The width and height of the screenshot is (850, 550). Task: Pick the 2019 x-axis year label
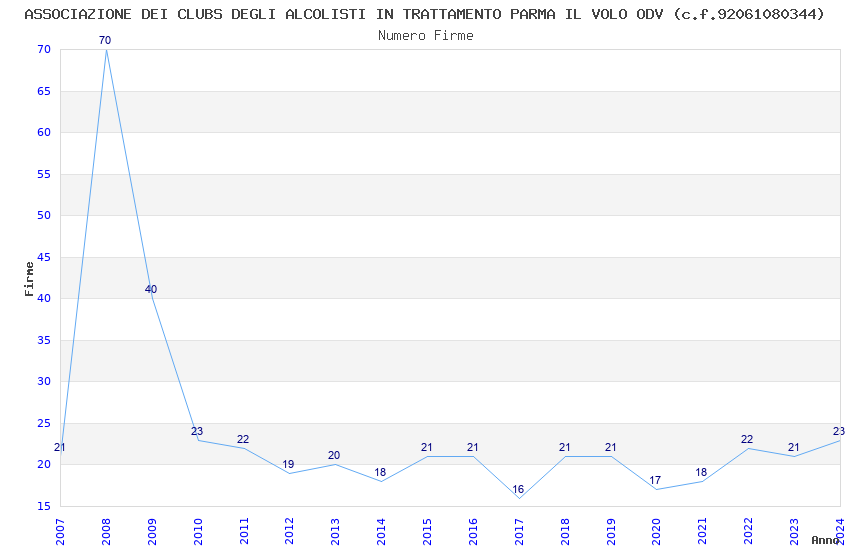[x=611, y=532]
